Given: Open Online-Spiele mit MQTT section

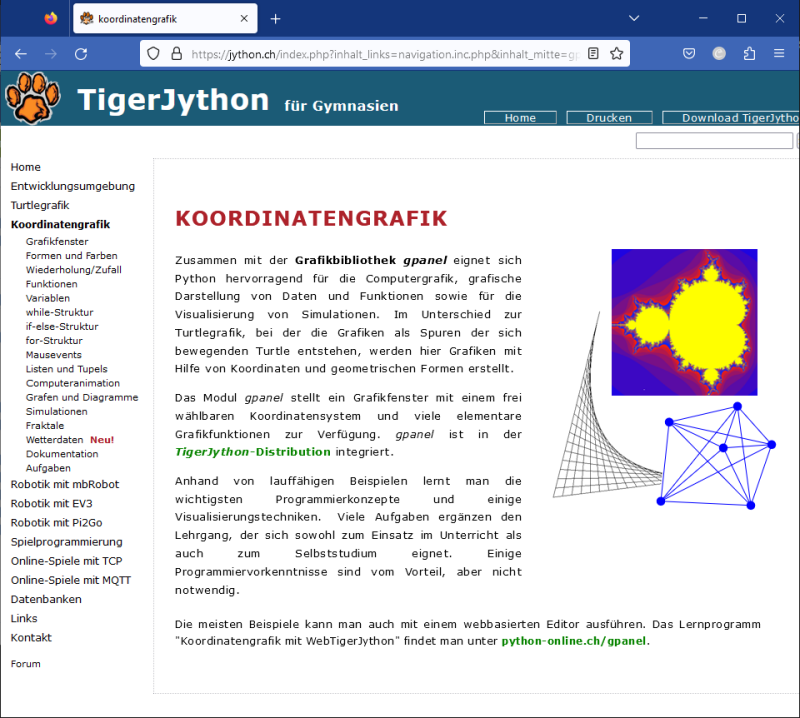Looking at the screenshot, I should coord(71,580).
